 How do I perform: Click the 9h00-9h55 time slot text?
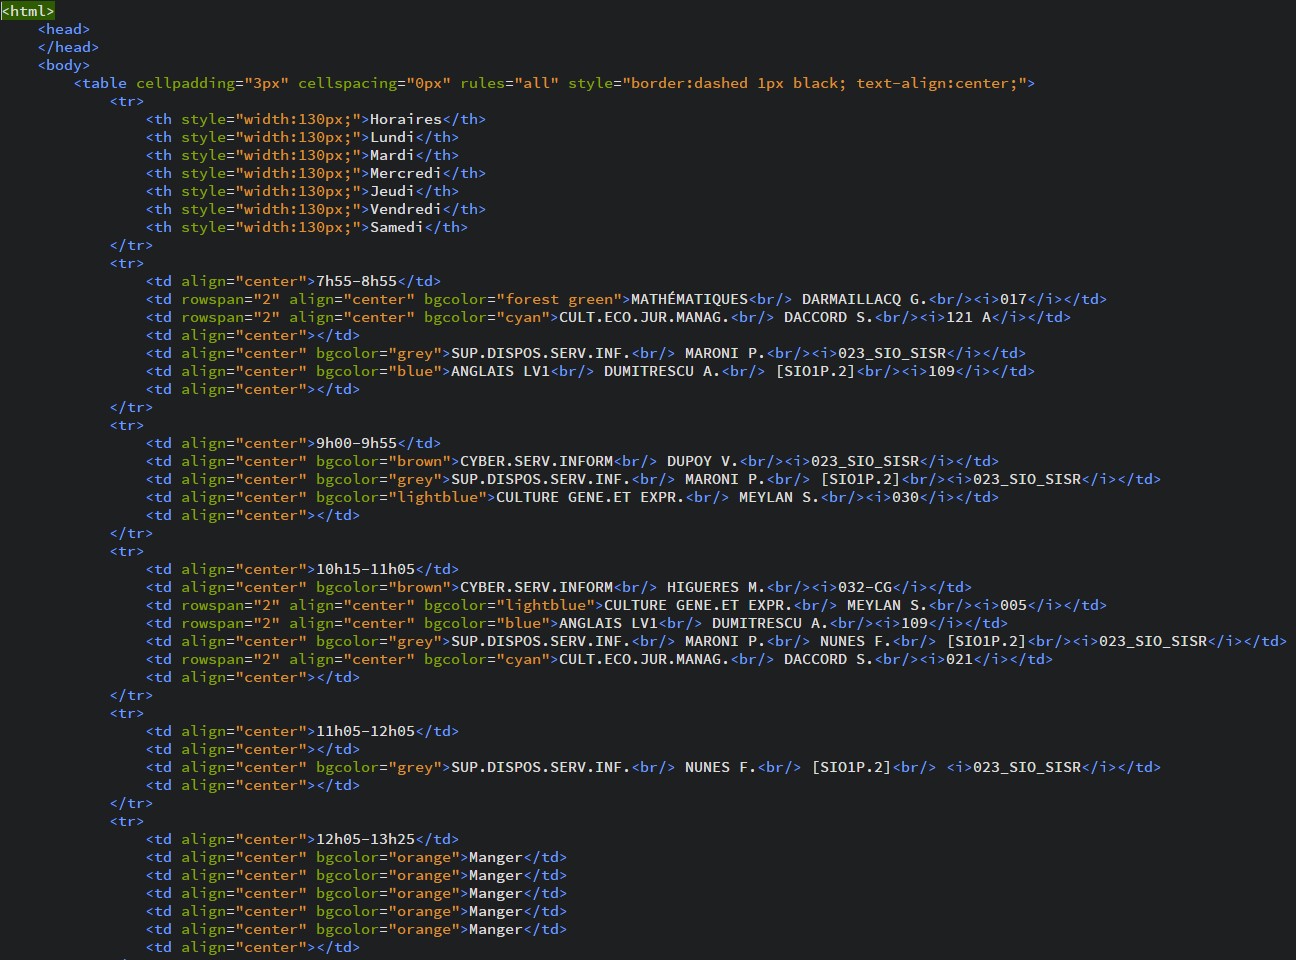356,443
